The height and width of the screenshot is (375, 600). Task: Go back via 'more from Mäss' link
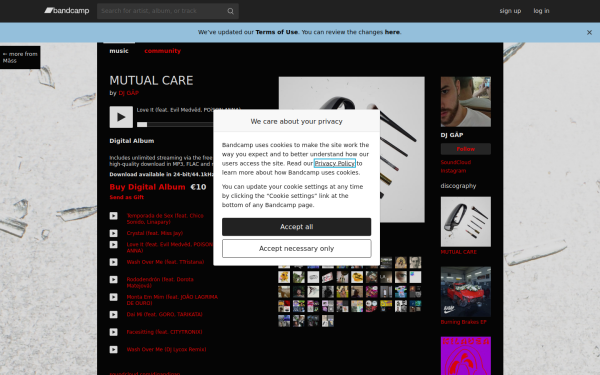[20, 57]
